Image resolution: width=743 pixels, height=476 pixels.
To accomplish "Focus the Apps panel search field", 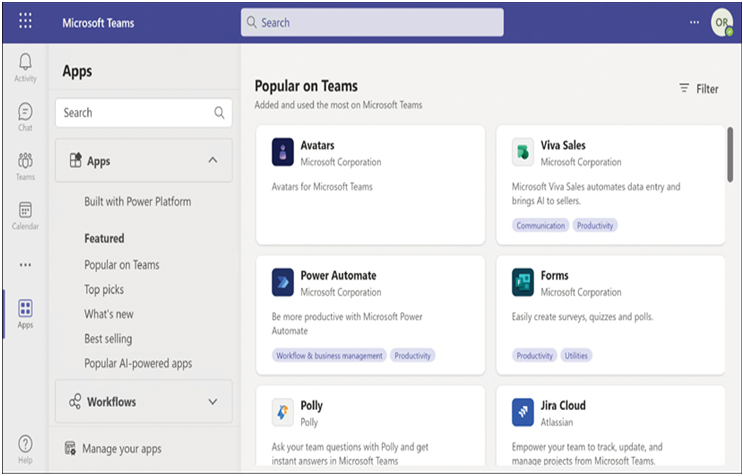I will (x=144, y=113).
